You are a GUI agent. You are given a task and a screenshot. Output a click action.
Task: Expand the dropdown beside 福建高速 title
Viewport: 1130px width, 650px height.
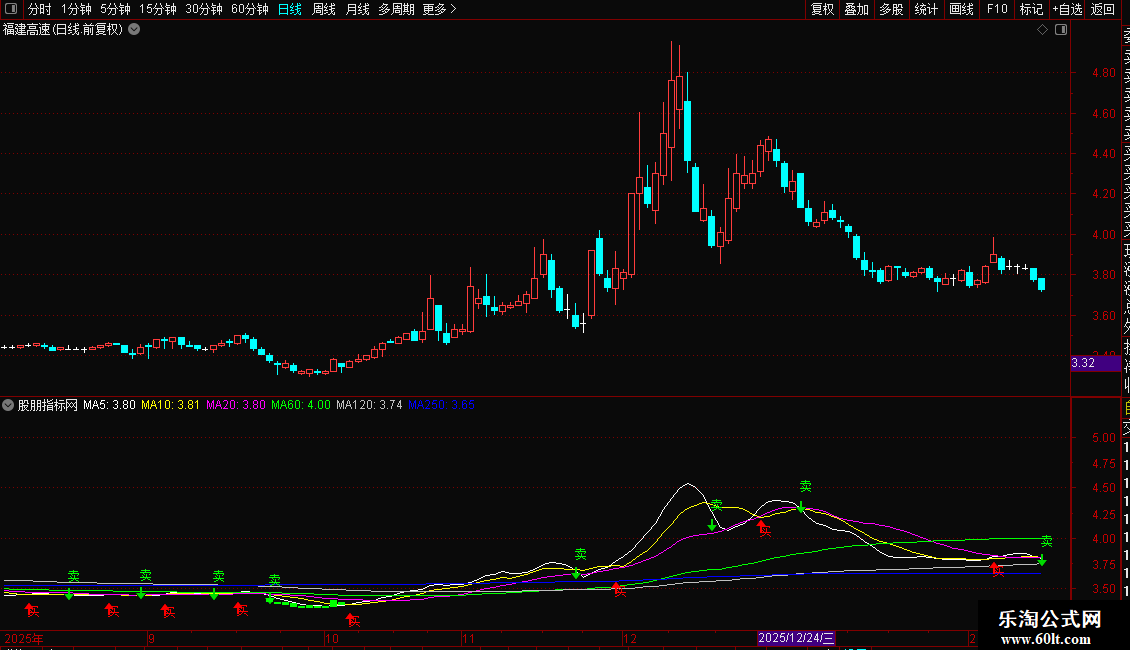(x=134, y=30)
